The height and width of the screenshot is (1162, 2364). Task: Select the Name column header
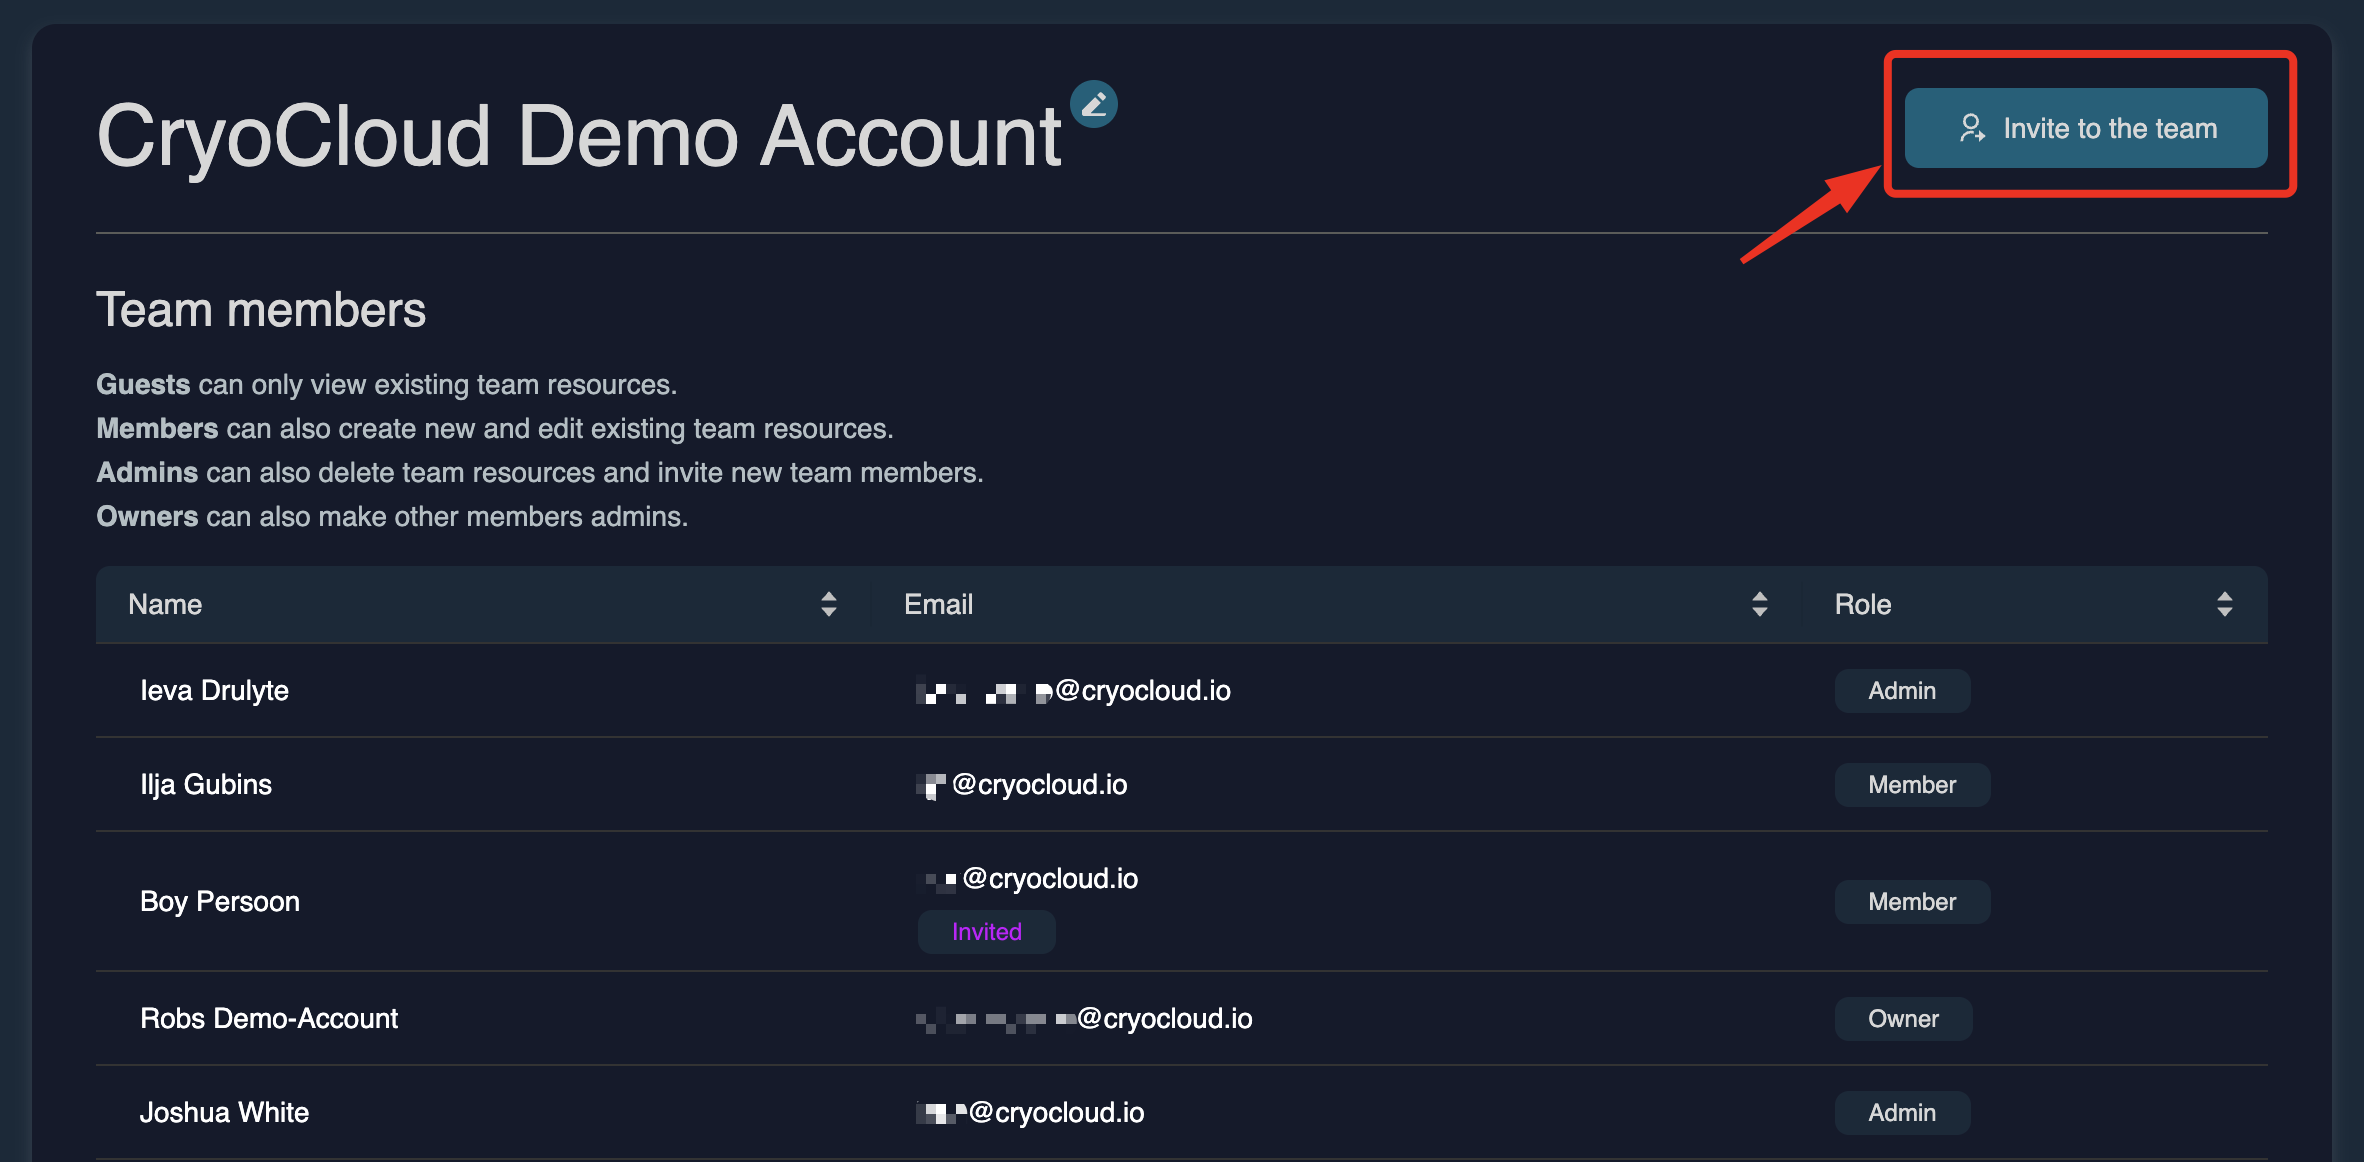pos(166,604)
